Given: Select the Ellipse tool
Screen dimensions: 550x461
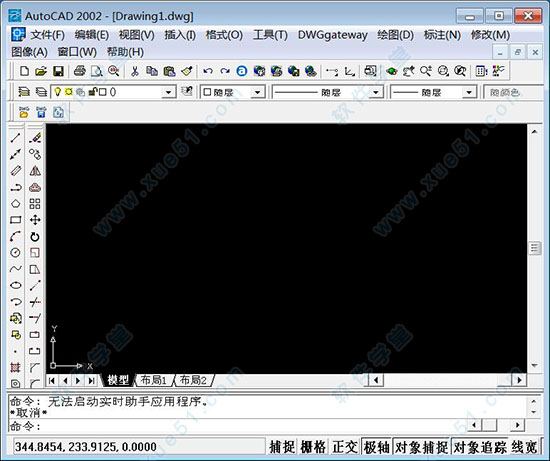Looking at the screenshot, I should (15, 285).
